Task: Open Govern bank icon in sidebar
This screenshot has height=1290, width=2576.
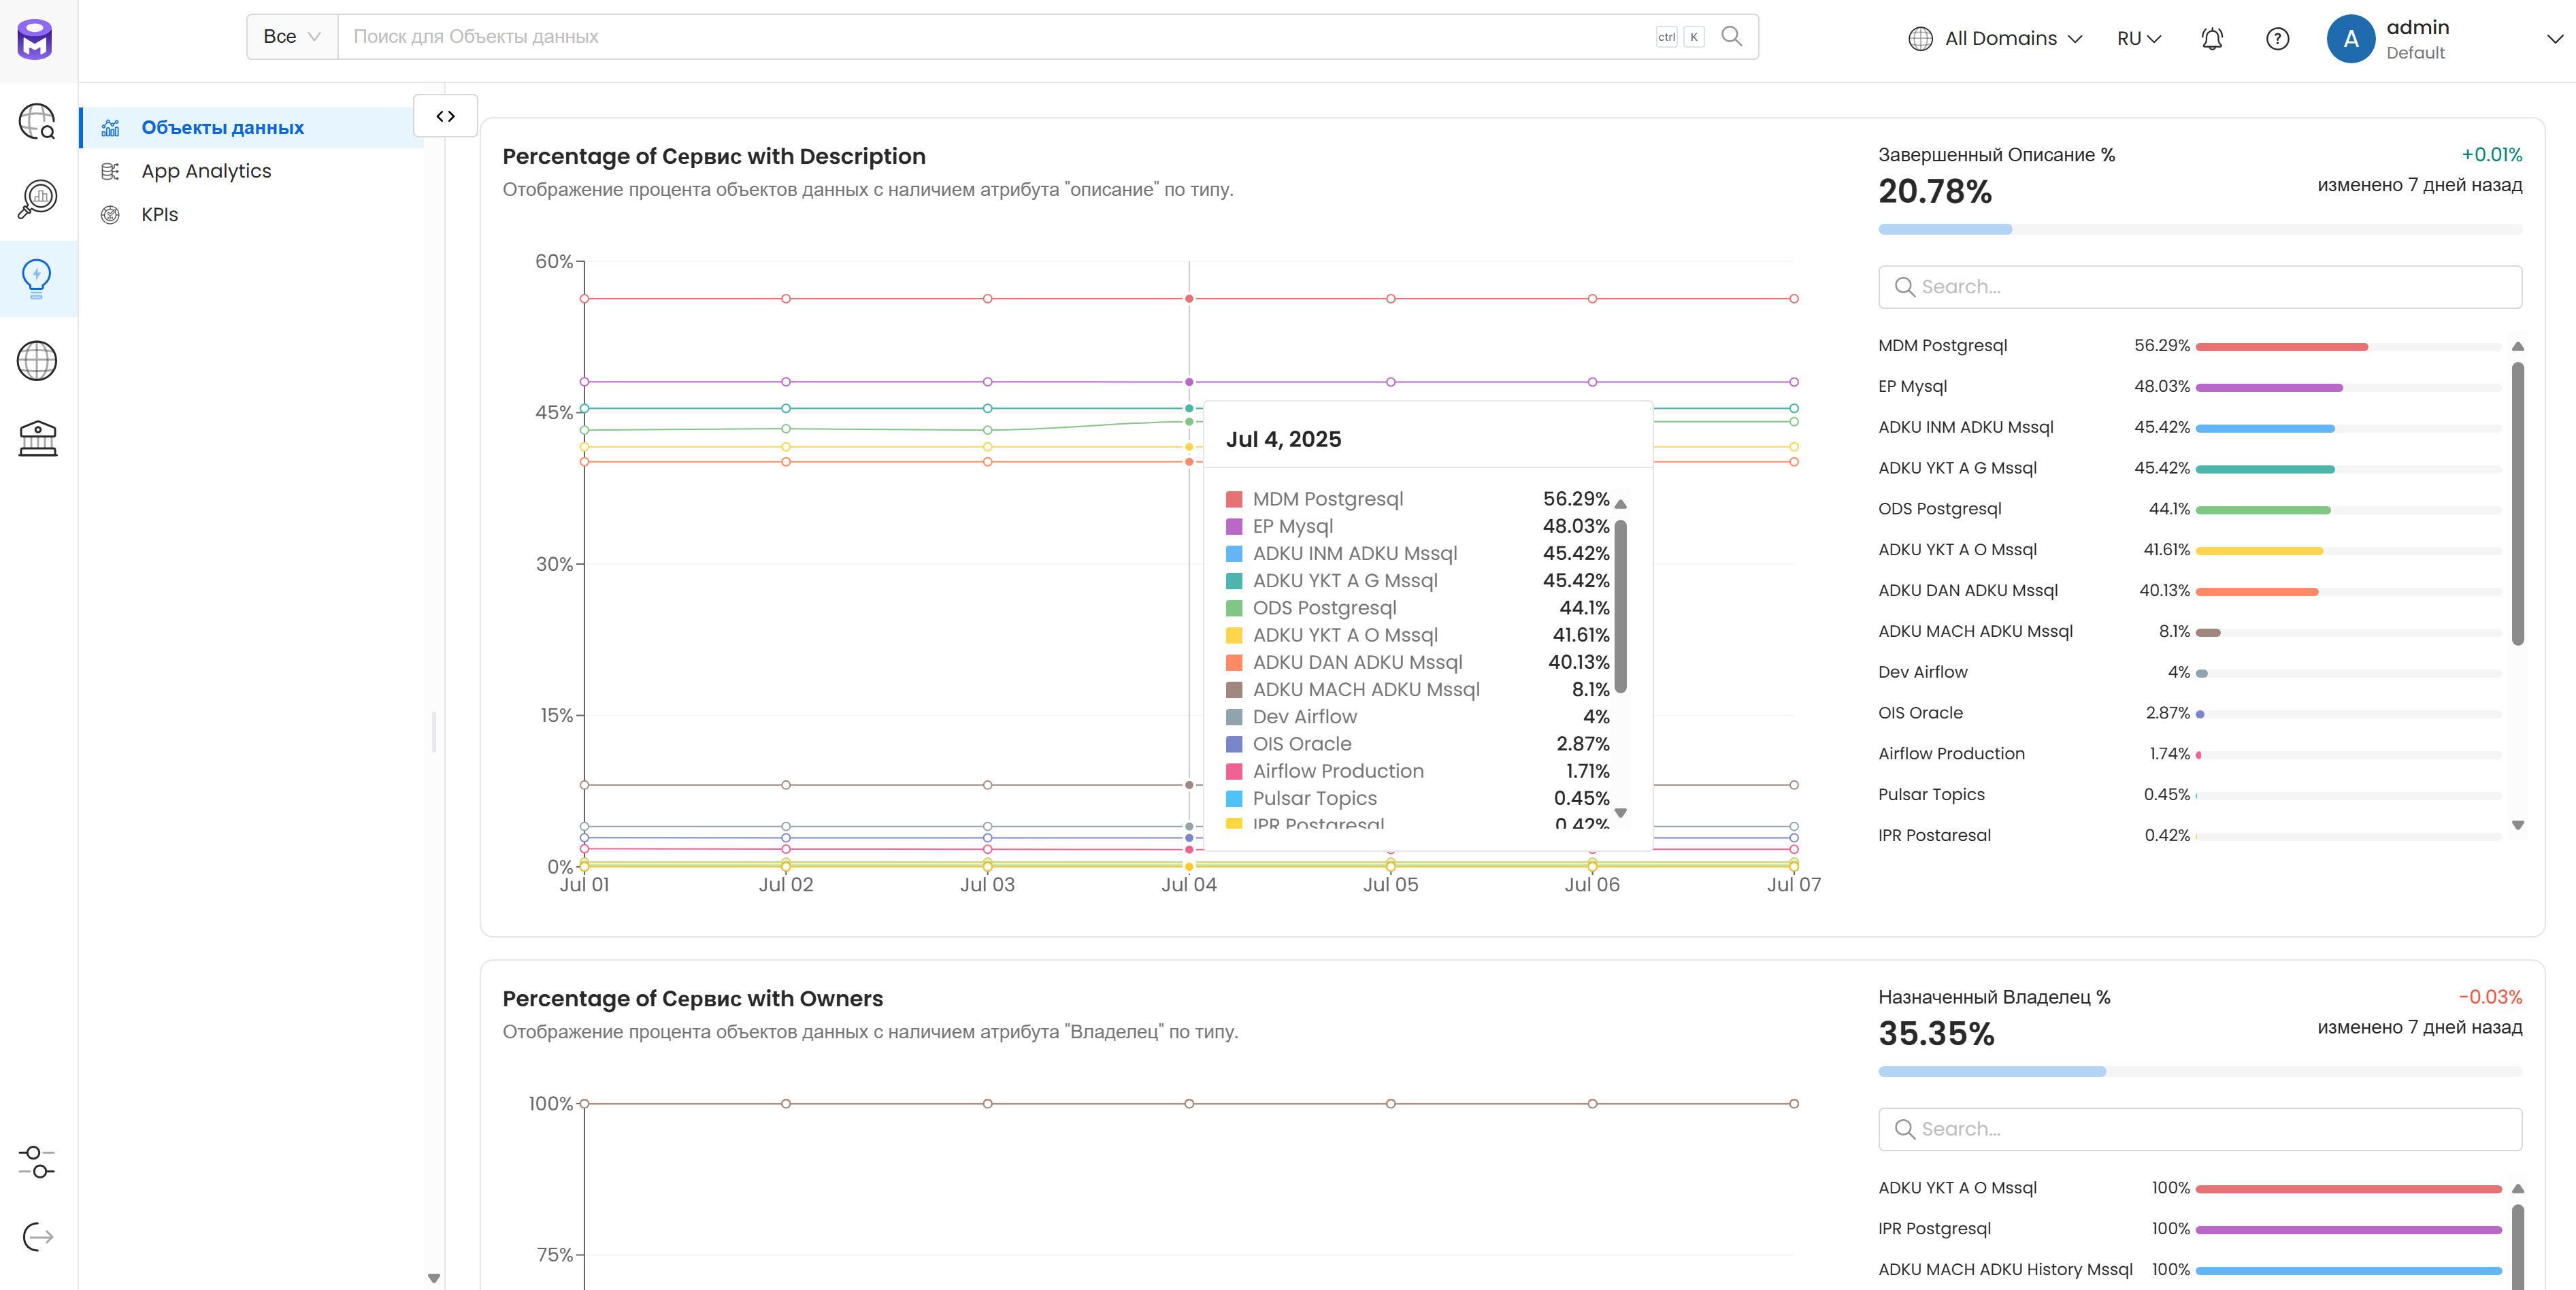Action: click(x=38, y=438)
